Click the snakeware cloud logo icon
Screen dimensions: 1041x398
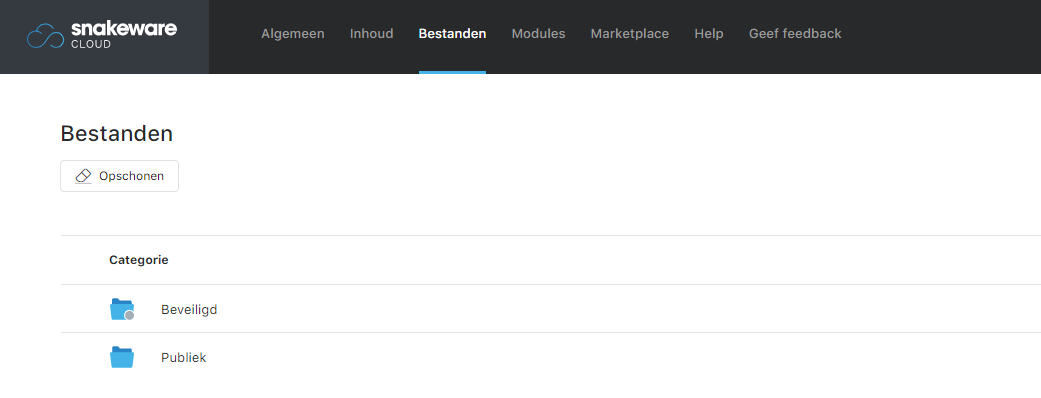(45, 36)
